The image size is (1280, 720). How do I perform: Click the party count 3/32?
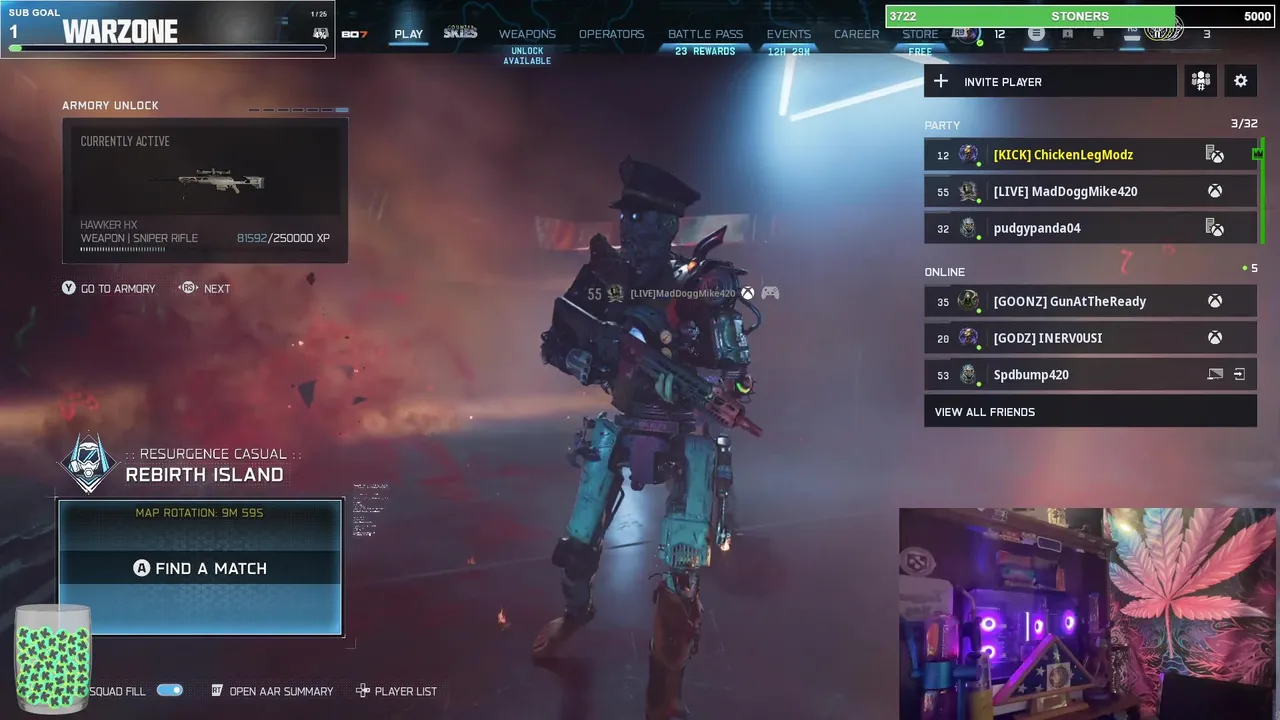1244,123
